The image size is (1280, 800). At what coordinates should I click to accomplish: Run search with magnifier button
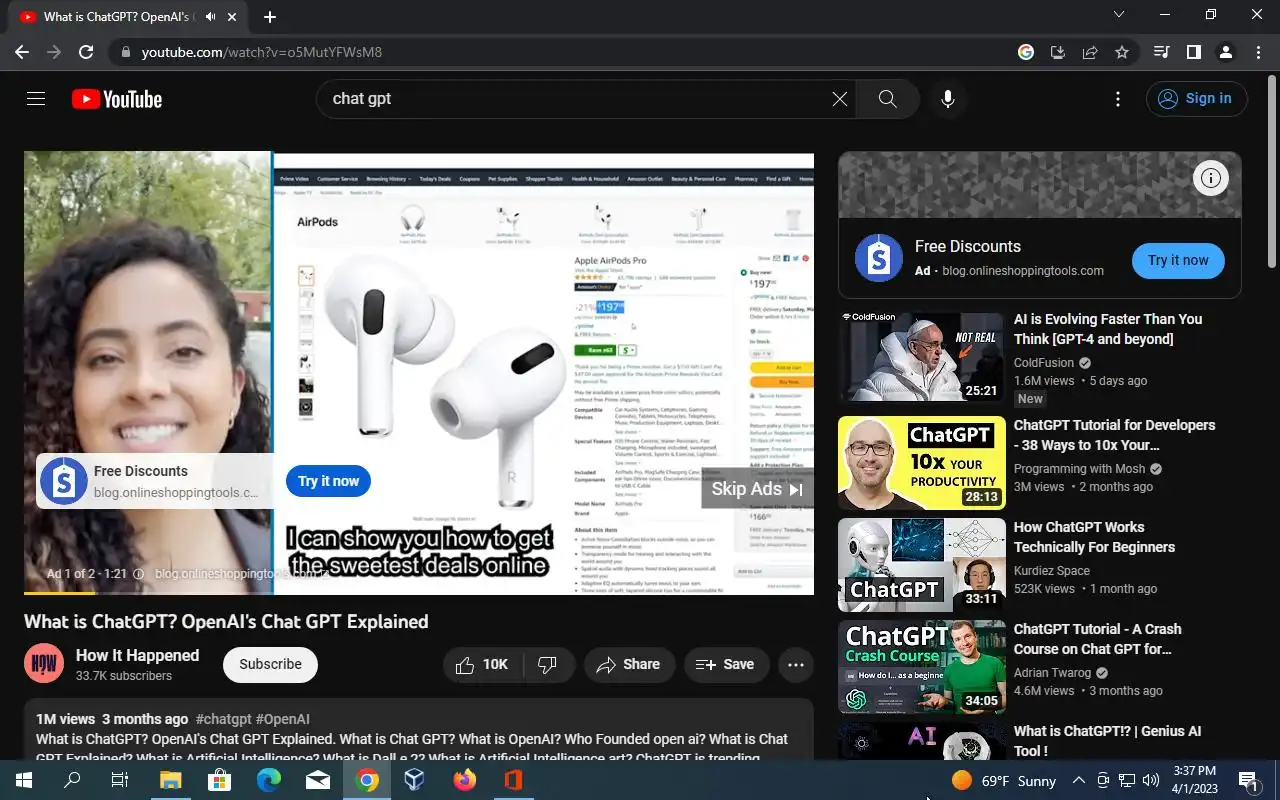887,99
